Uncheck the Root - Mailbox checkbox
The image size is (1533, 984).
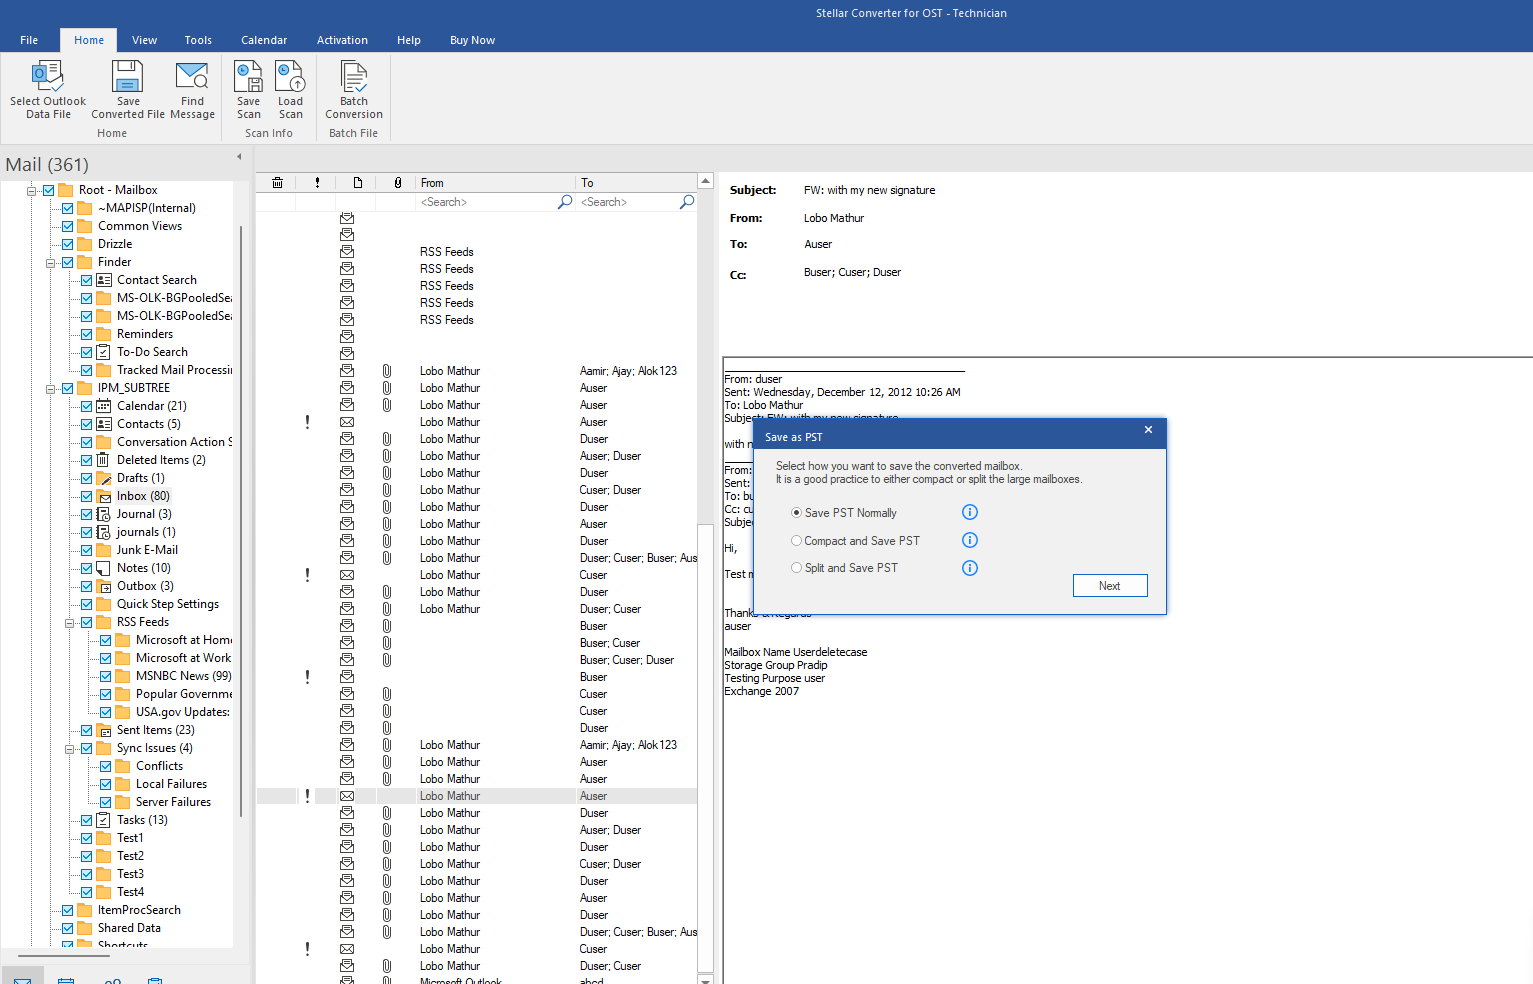tap(48, 190)
